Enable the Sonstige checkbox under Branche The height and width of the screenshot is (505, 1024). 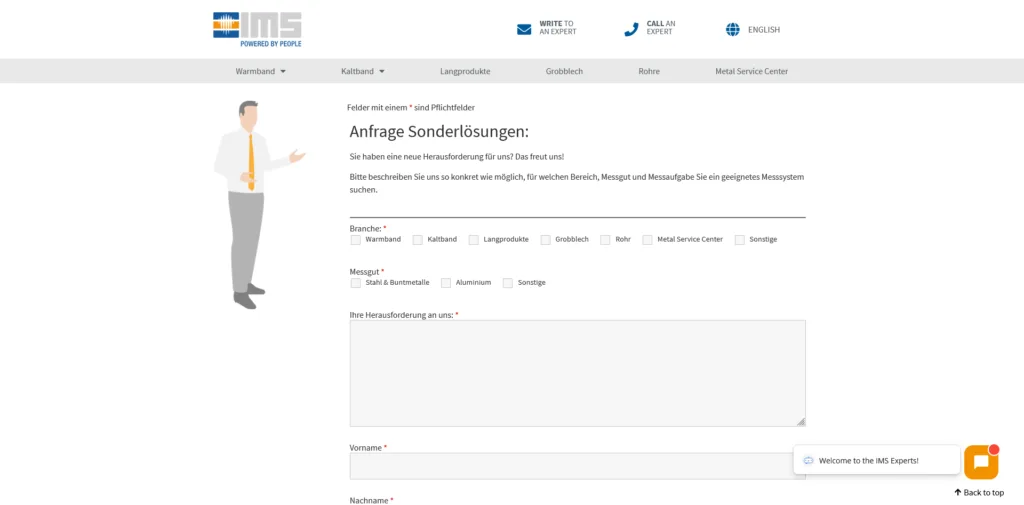(740, 240)
